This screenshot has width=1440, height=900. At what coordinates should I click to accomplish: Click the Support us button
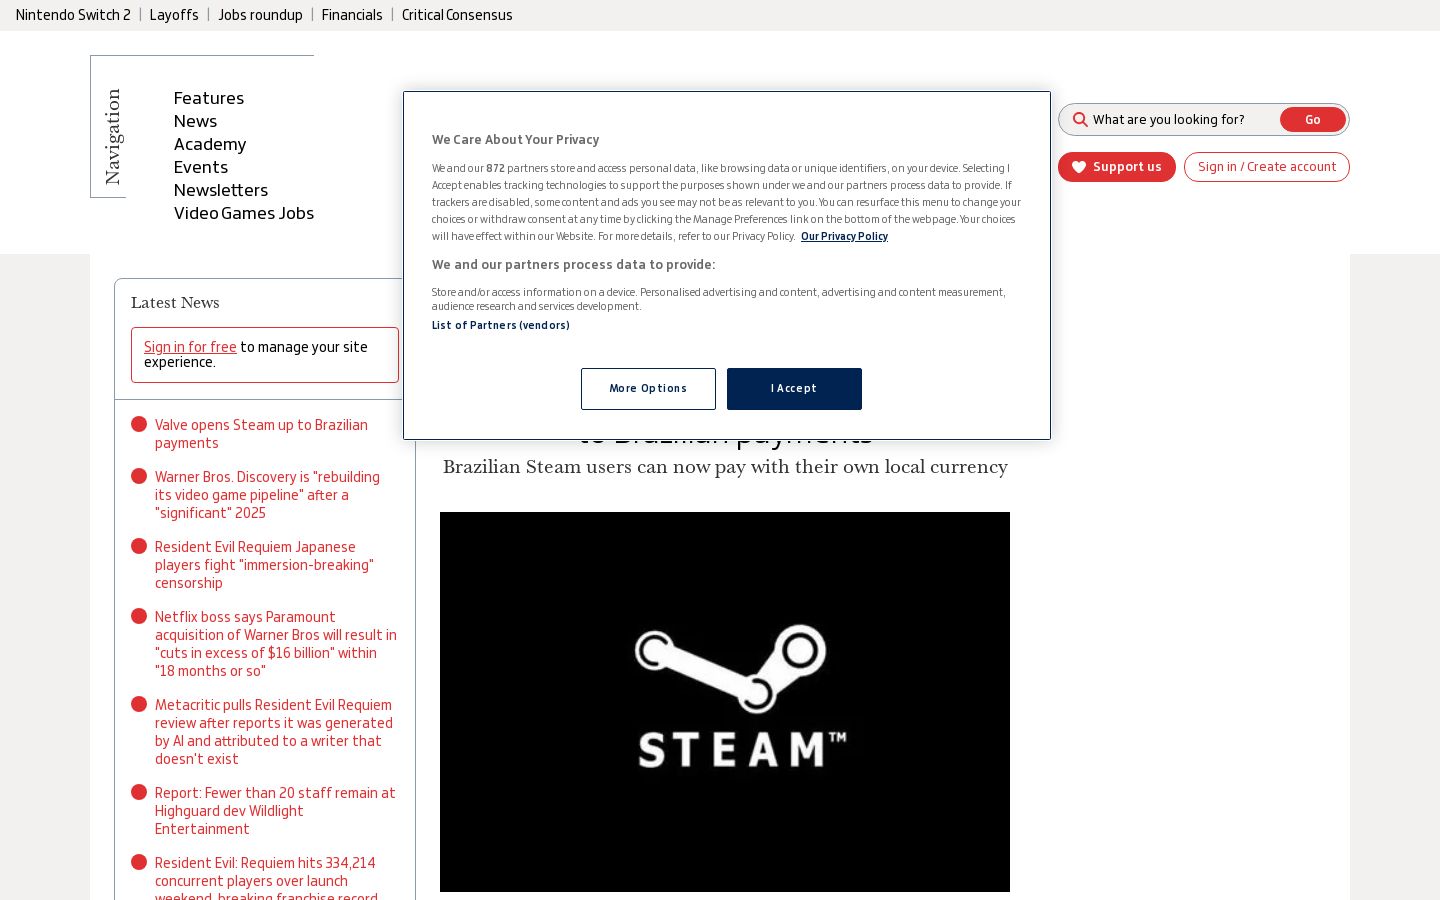pos(1117,167)
